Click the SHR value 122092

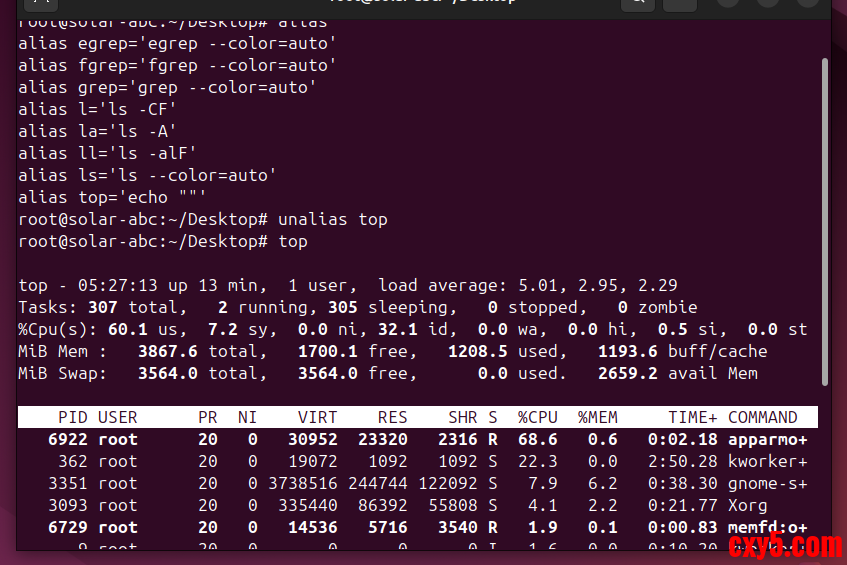point(448,483)
